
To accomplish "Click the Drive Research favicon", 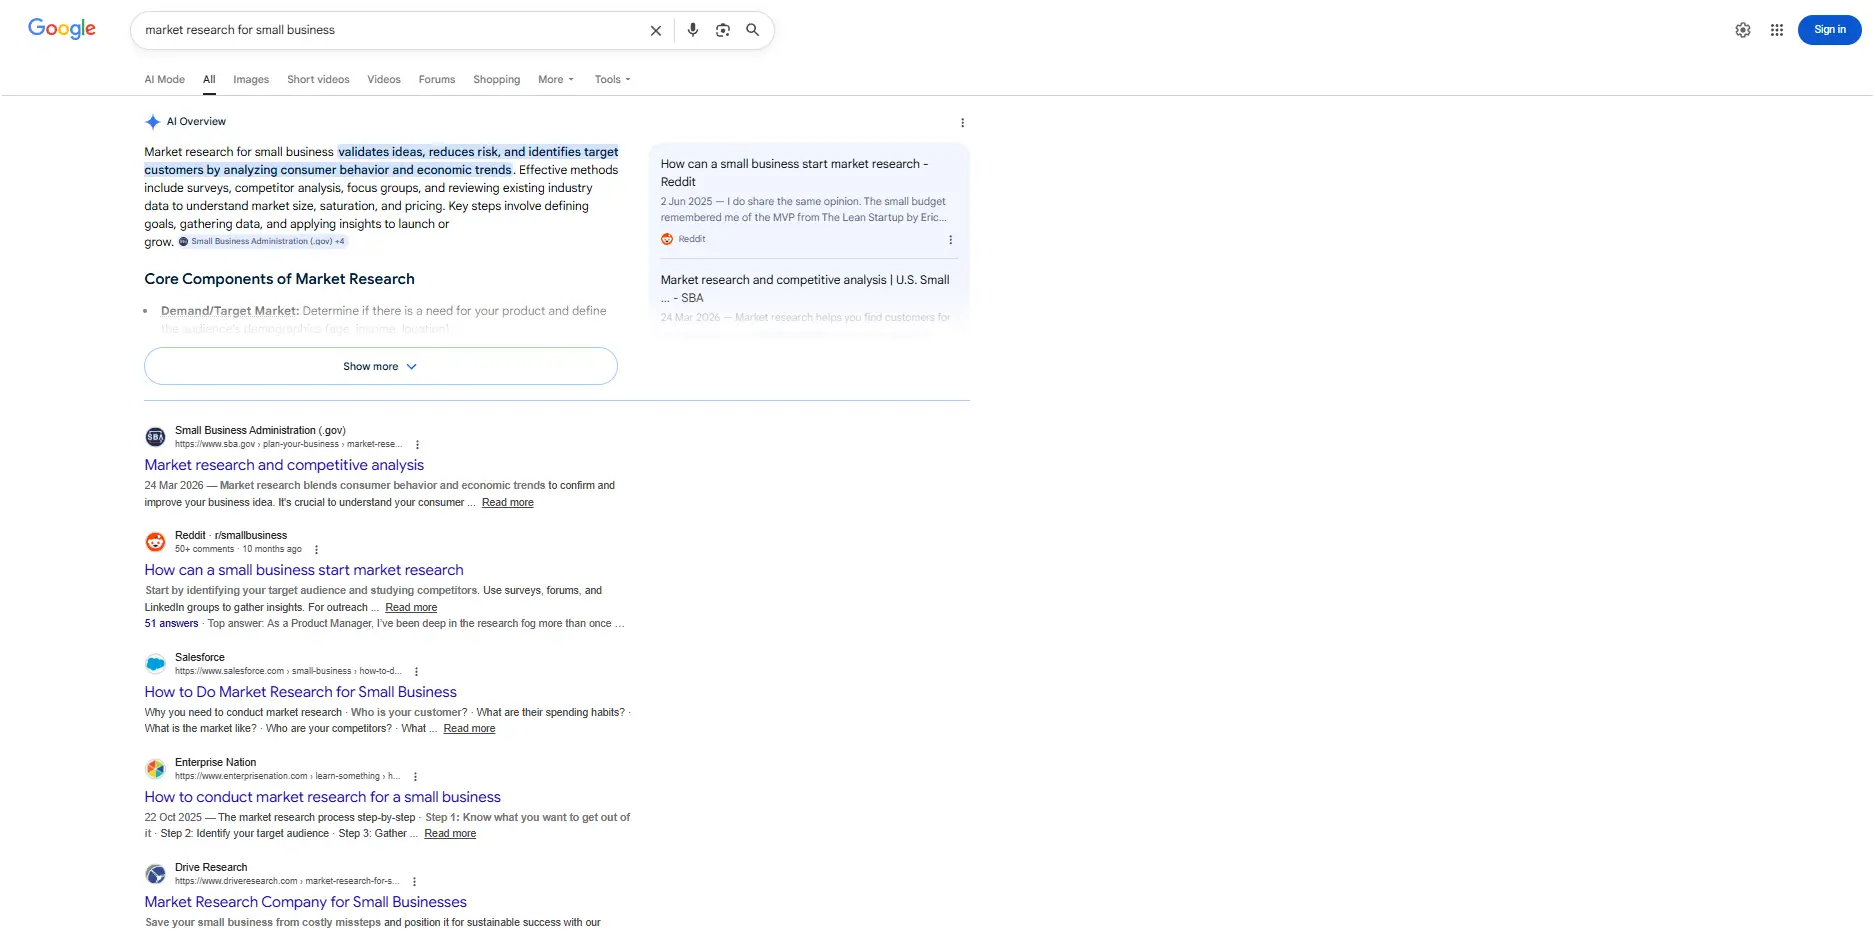I will pos(155,874).
